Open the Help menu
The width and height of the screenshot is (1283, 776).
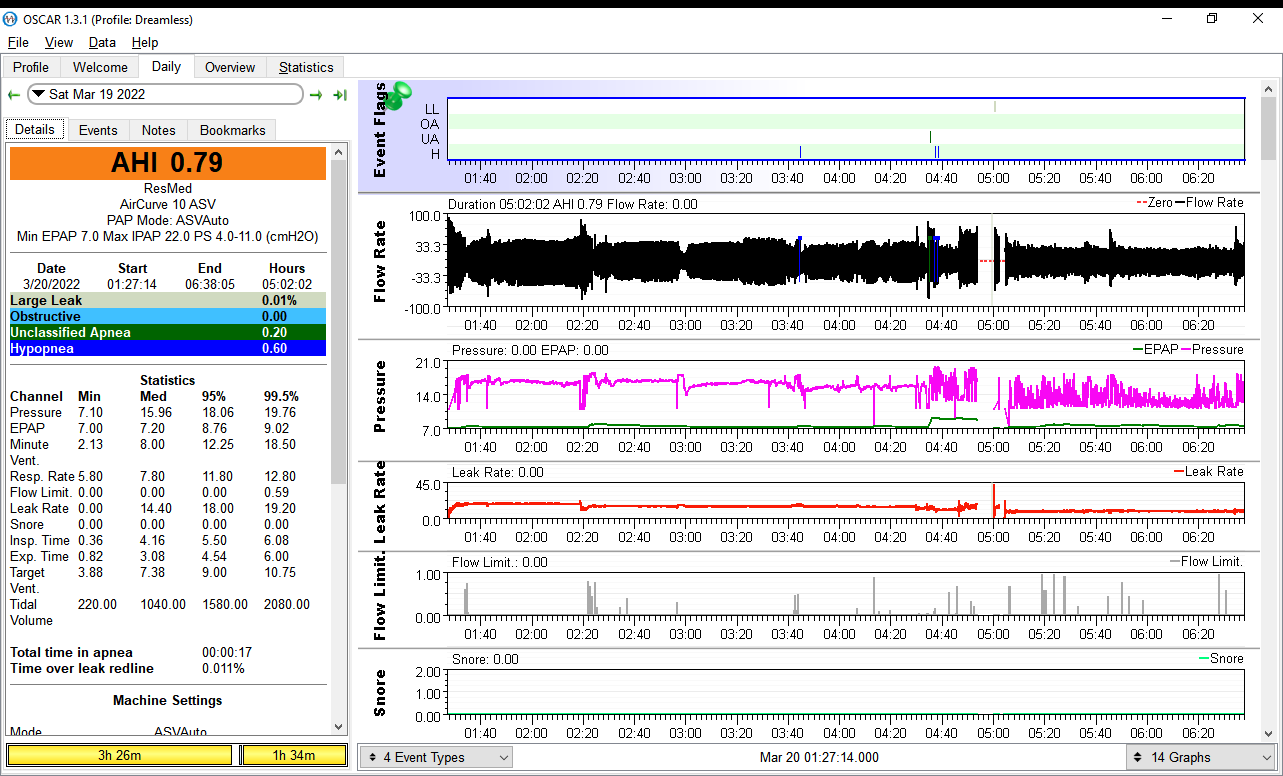tap(145, 43)
